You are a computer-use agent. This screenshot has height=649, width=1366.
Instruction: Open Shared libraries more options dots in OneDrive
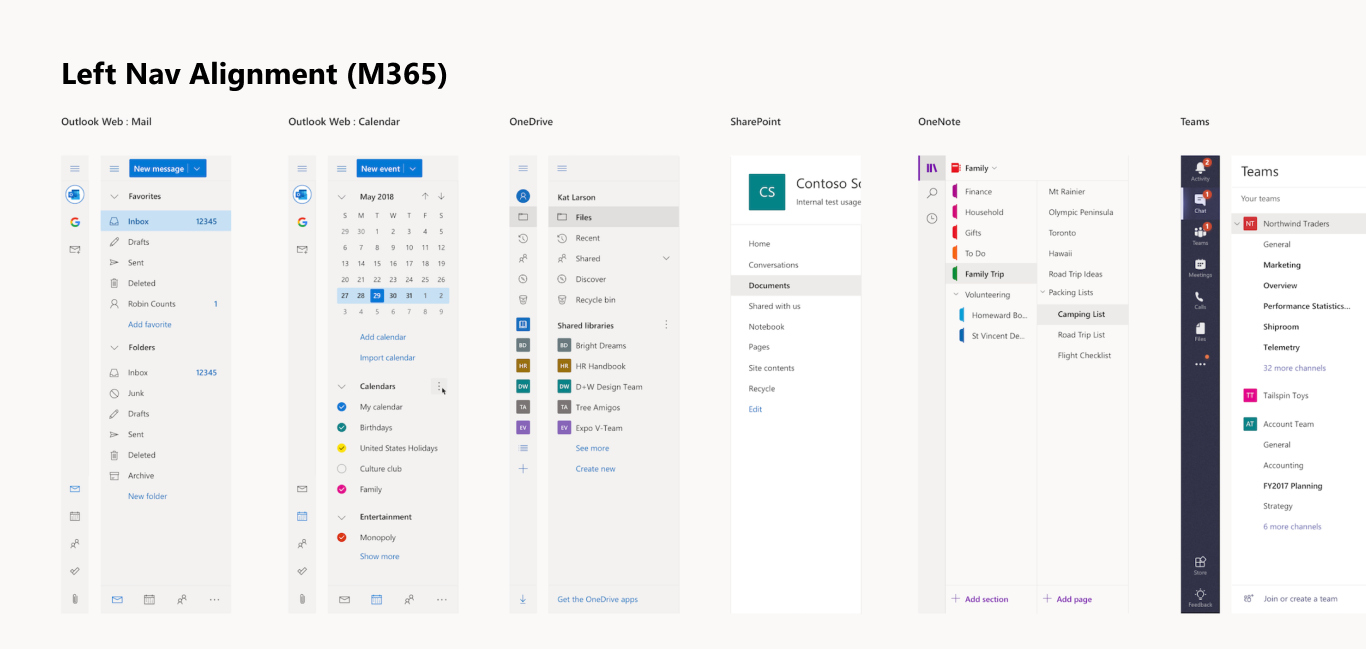pos(666,325)
